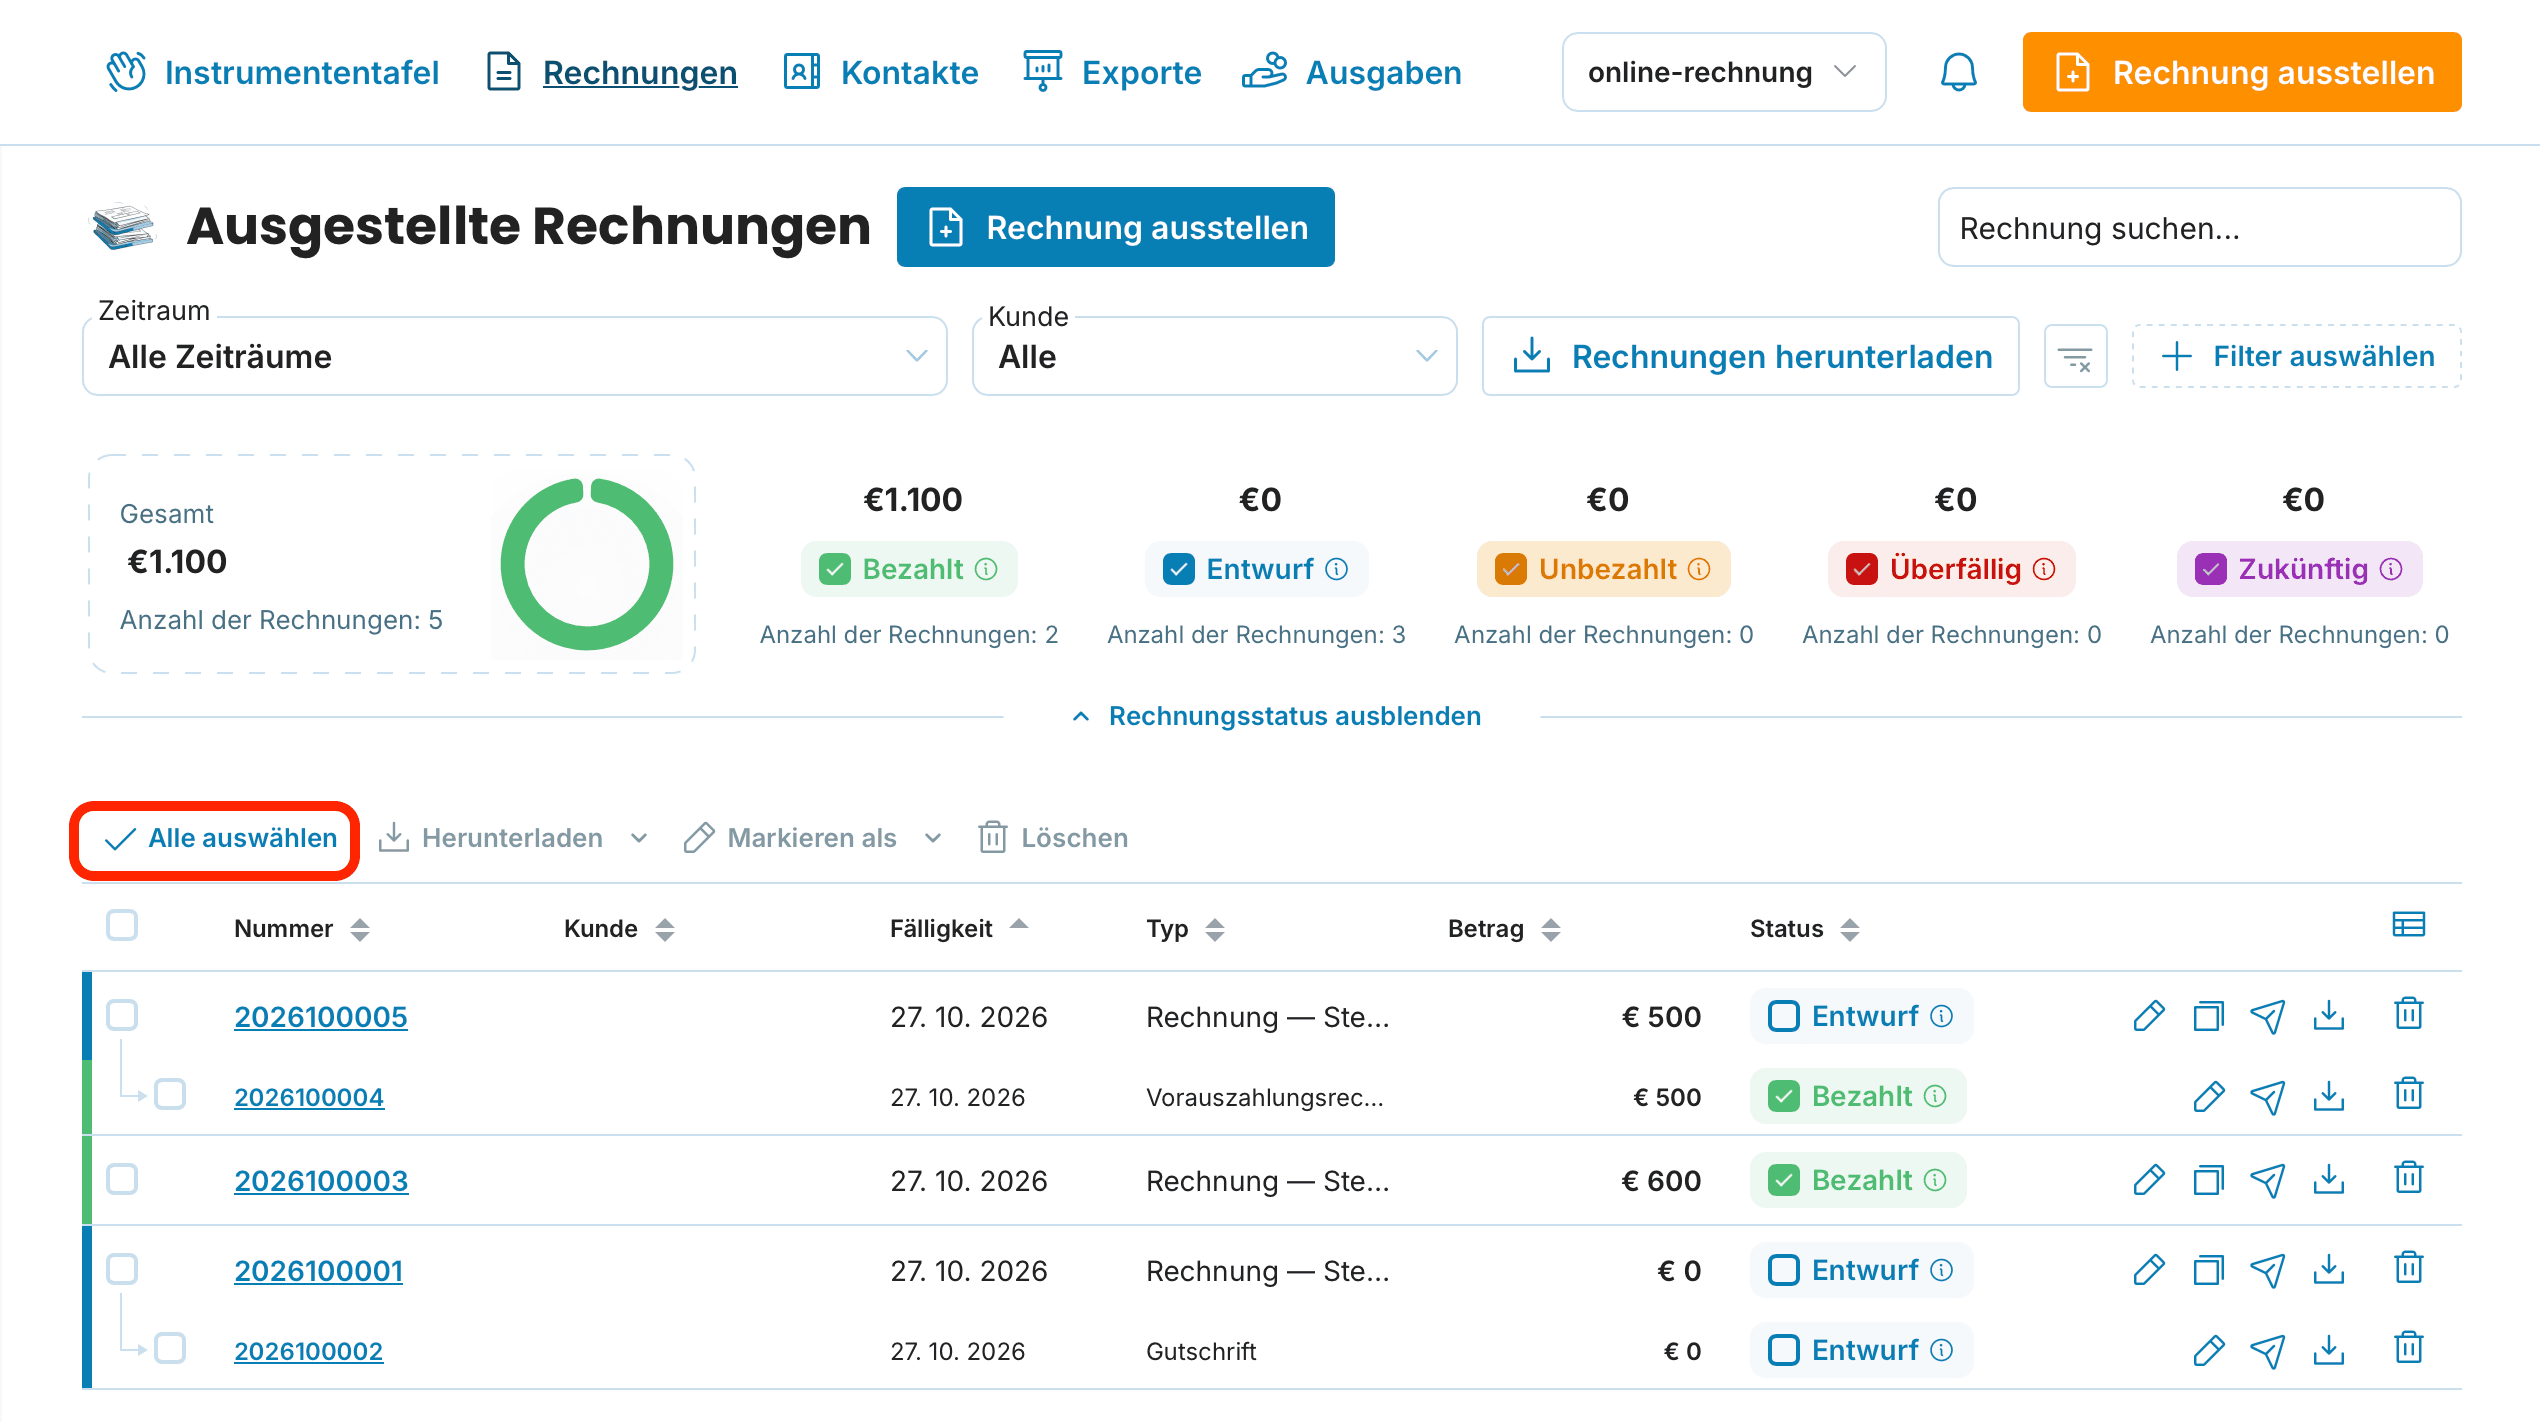Open invoice link 2026100003
Viewport: 2540px width, 1422px height.
point(321,1181)
